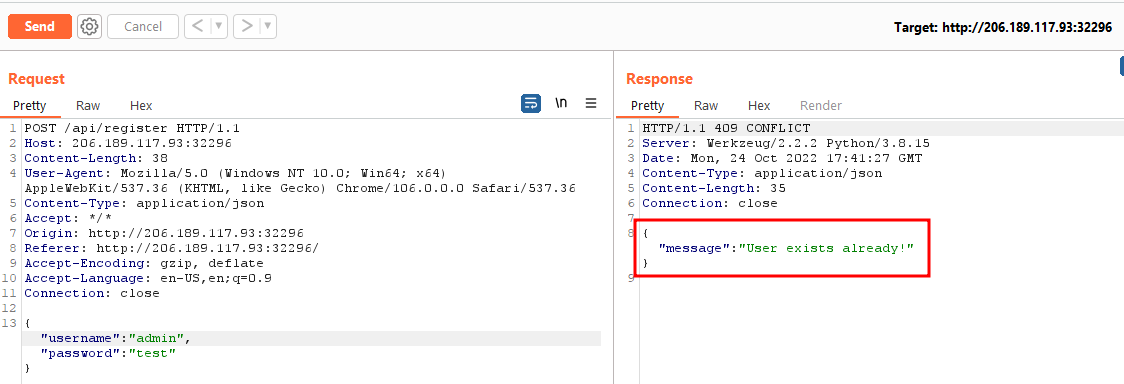Switch the Request view to the Raw tab

point(88,106)
